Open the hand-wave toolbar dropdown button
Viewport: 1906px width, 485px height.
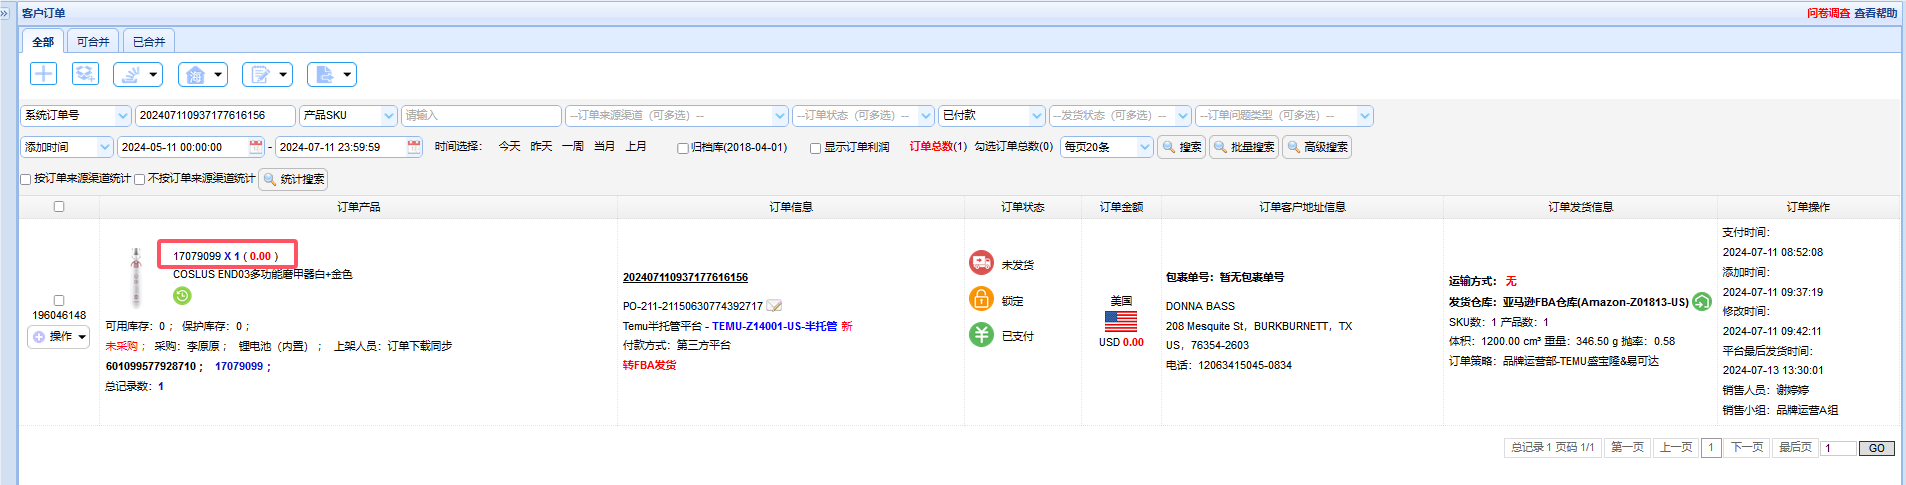click(x=138, y=74)
